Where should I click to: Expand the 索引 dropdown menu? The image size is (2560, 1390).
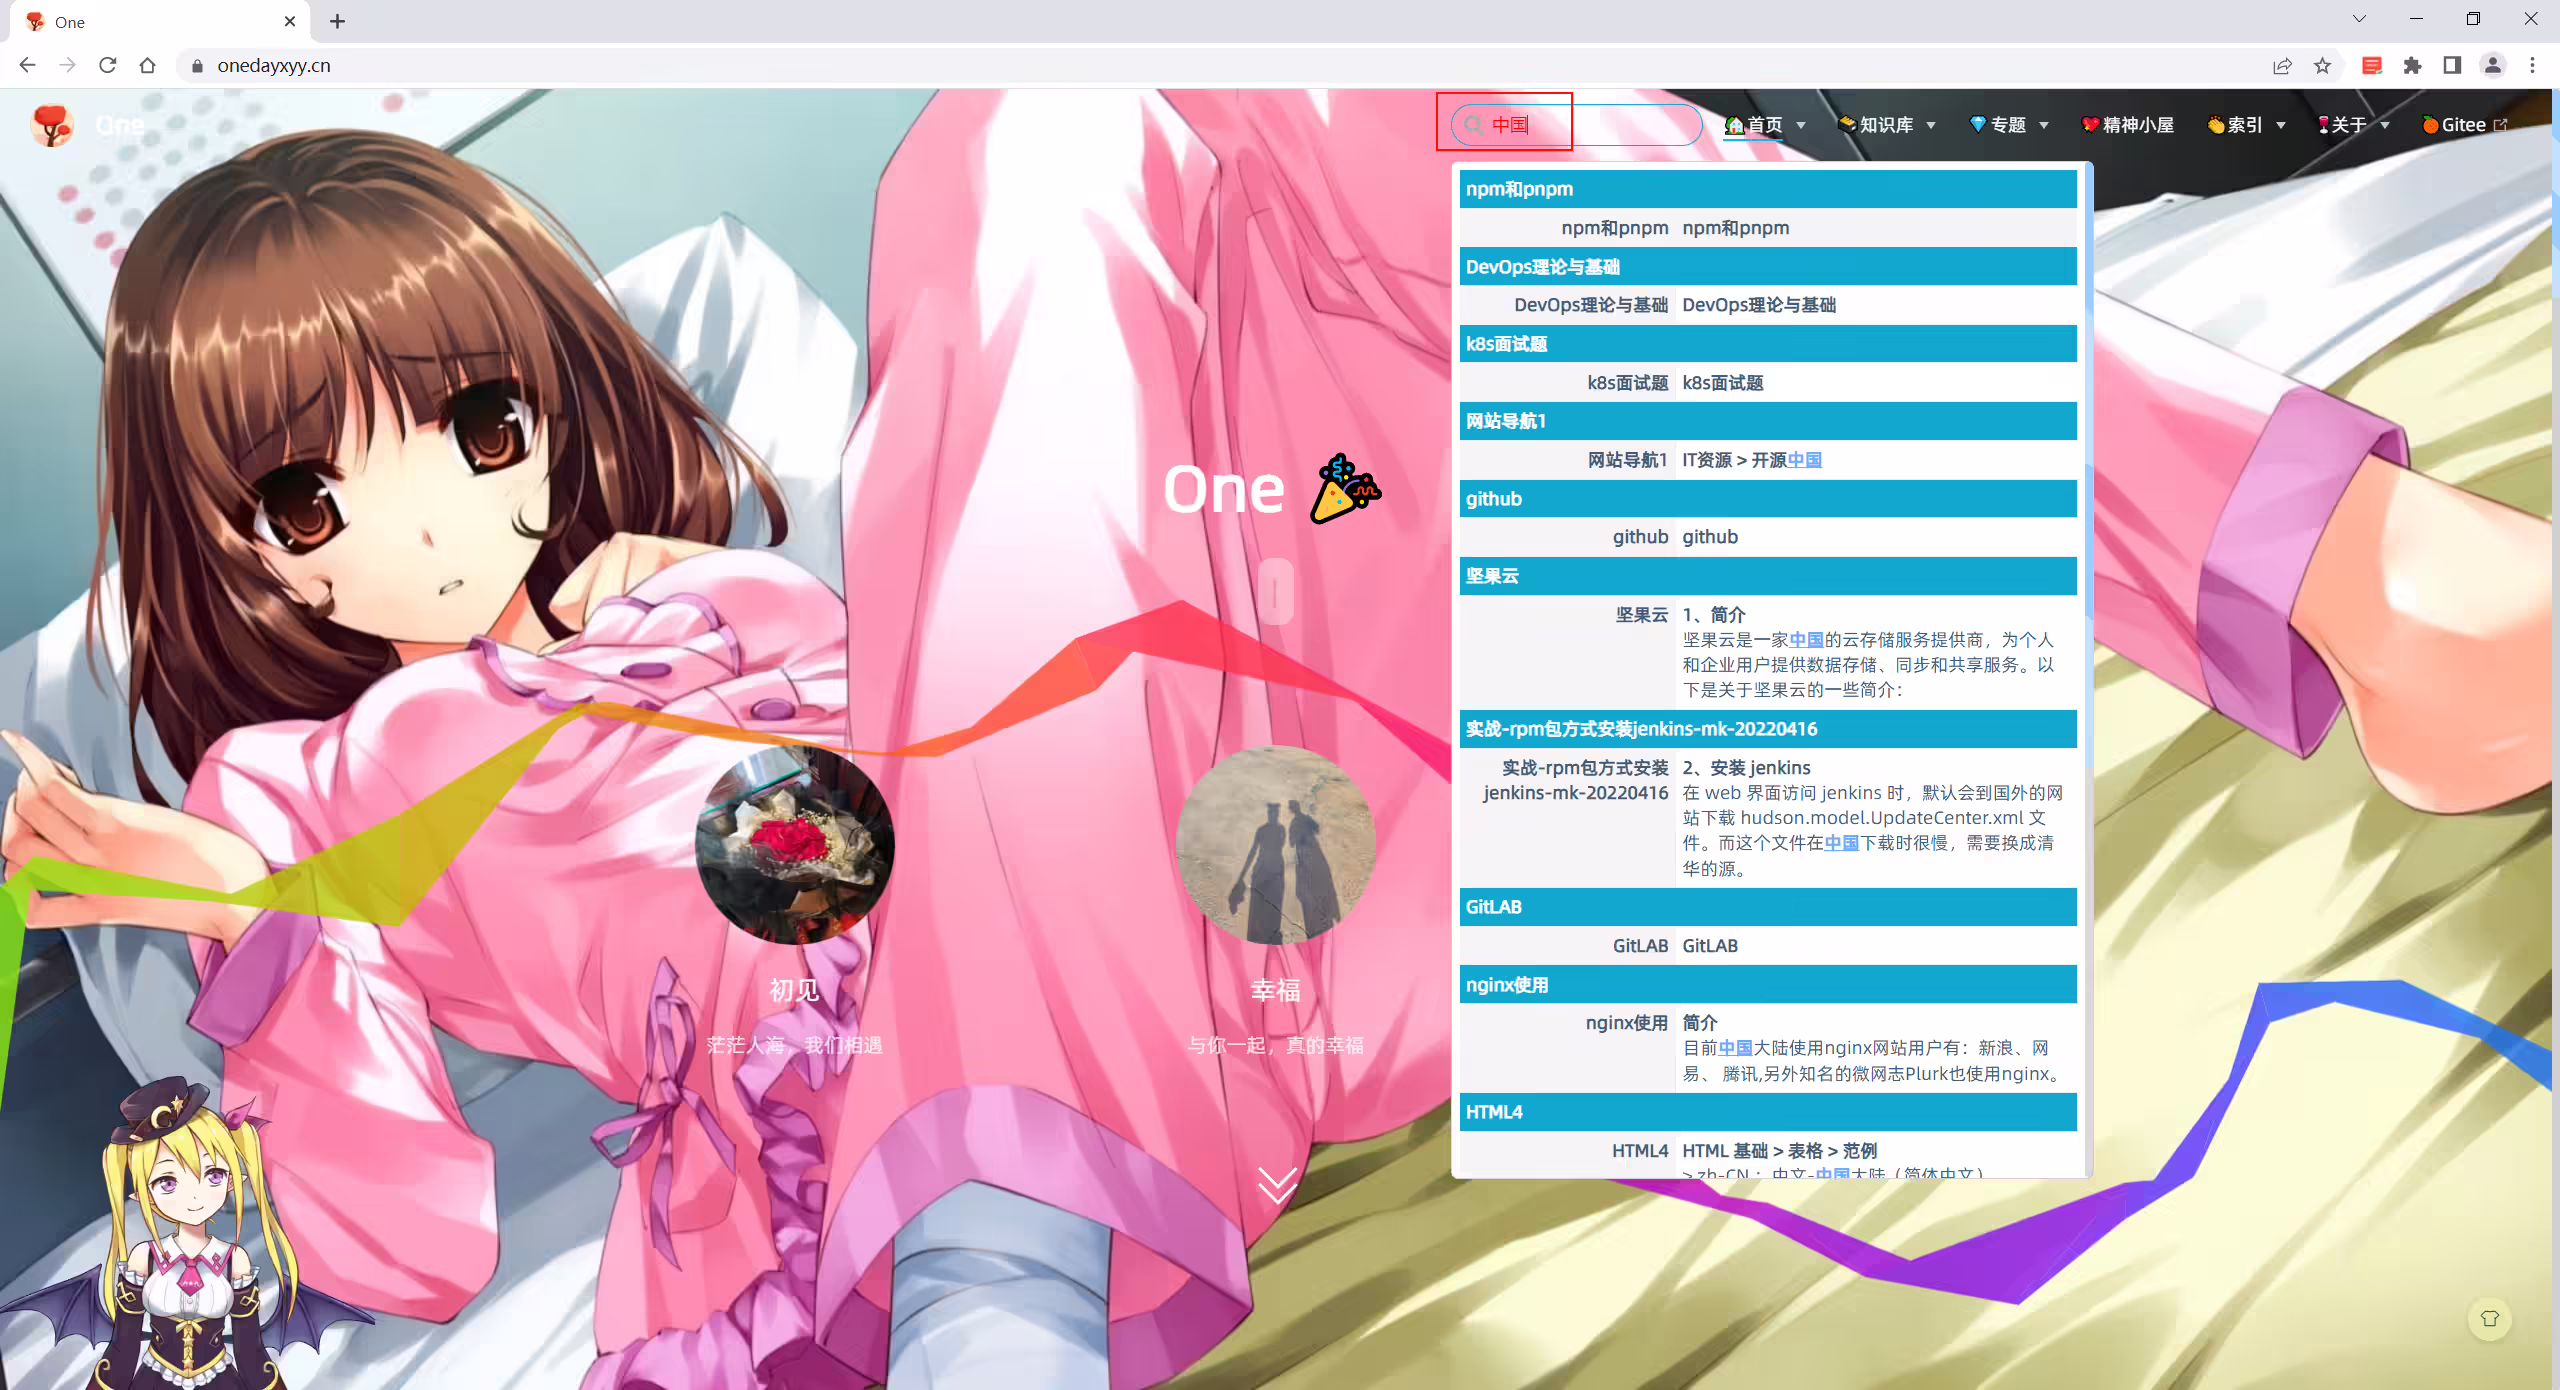pos(2246,125)
